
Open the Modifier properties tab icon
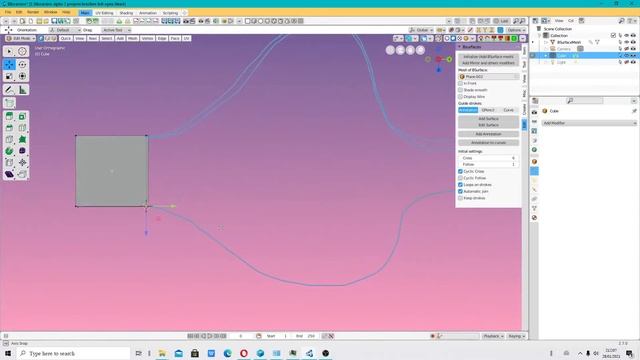pos(534,171)
